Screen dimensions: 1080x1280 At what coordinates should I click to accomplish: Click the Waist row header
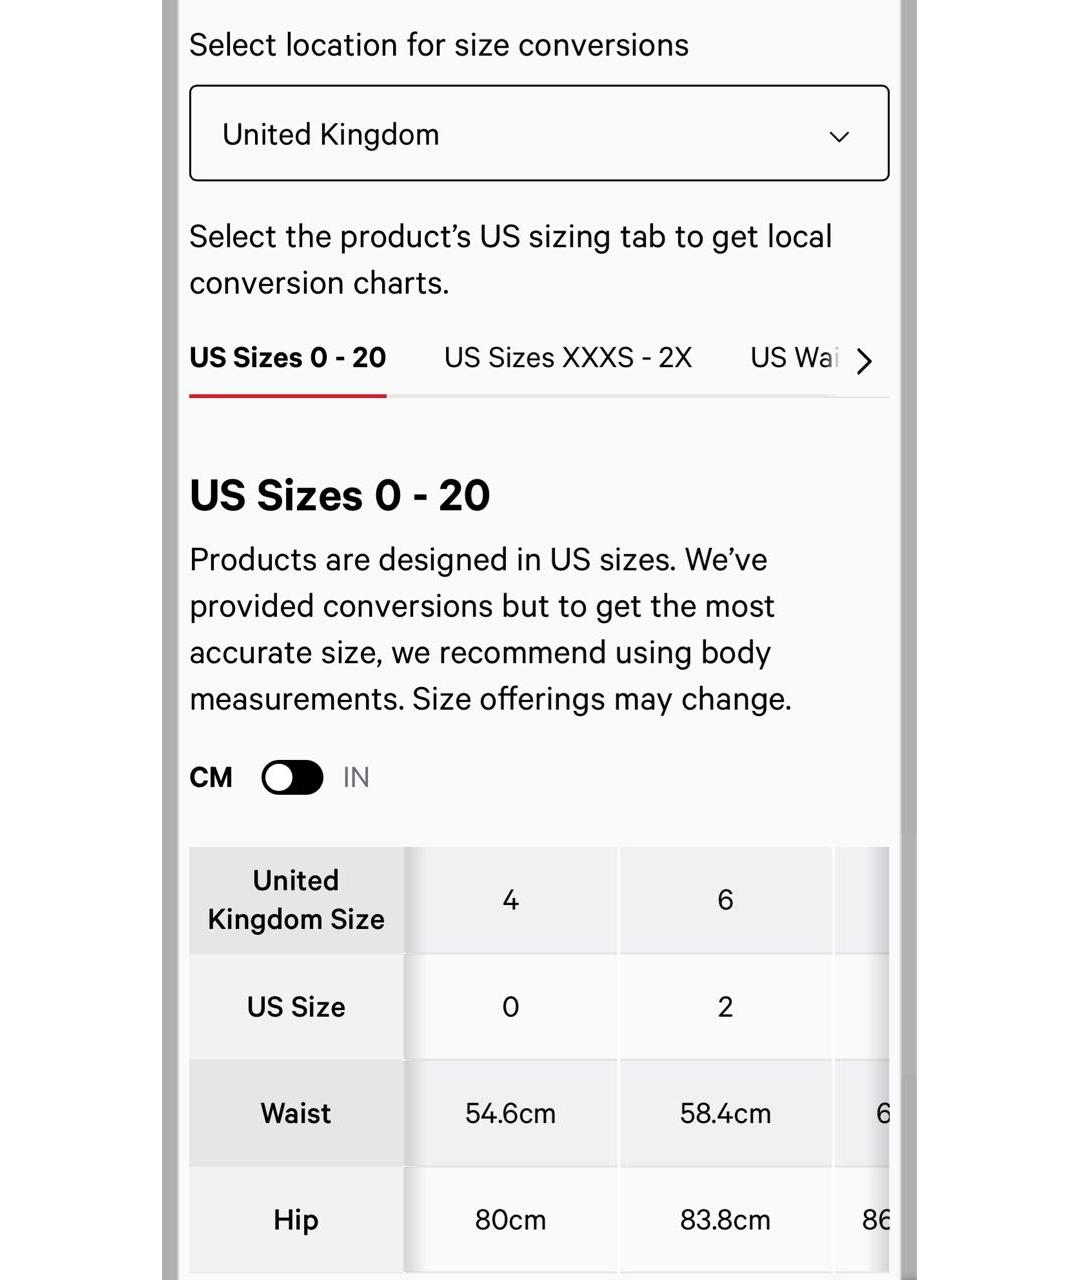[x=296, y=1113]
